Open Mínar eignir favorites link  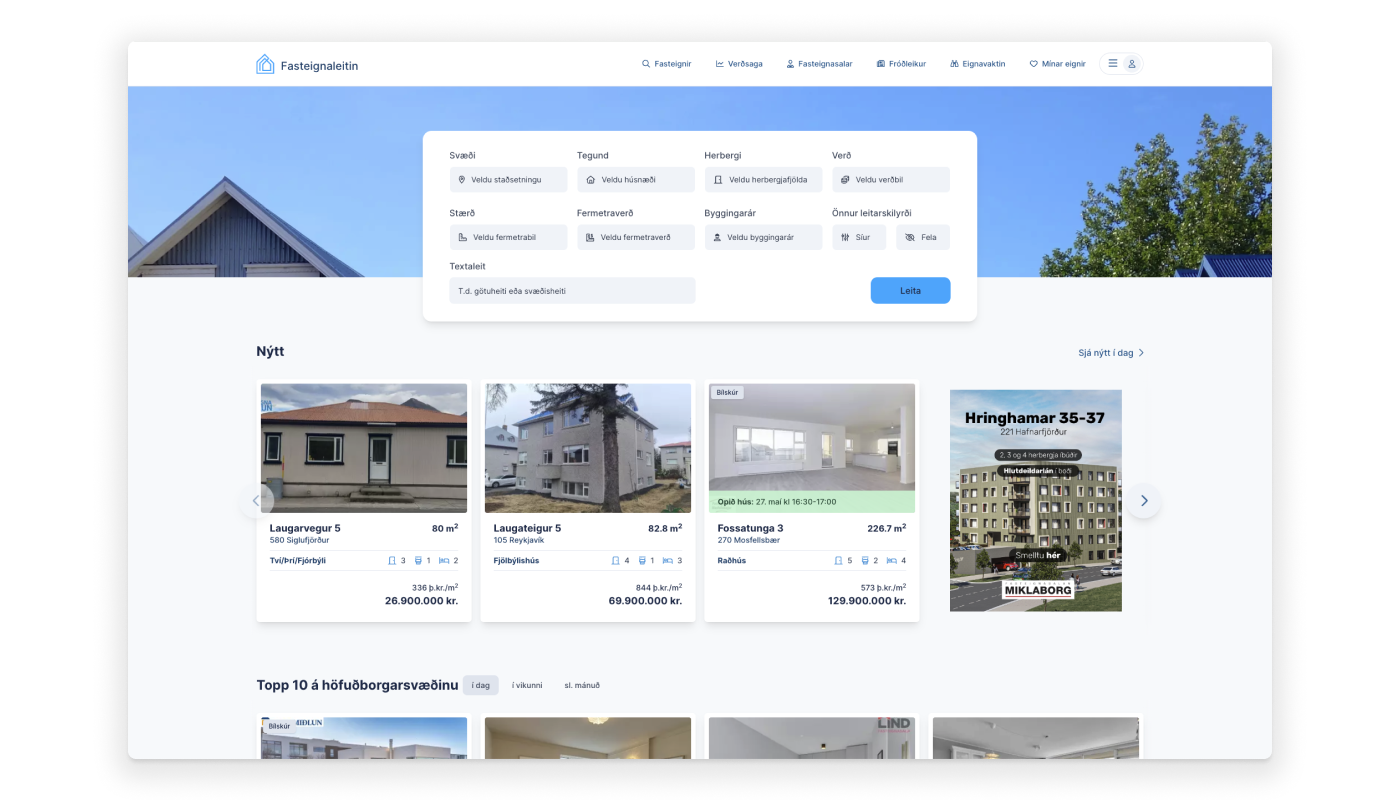[1058, 64]
